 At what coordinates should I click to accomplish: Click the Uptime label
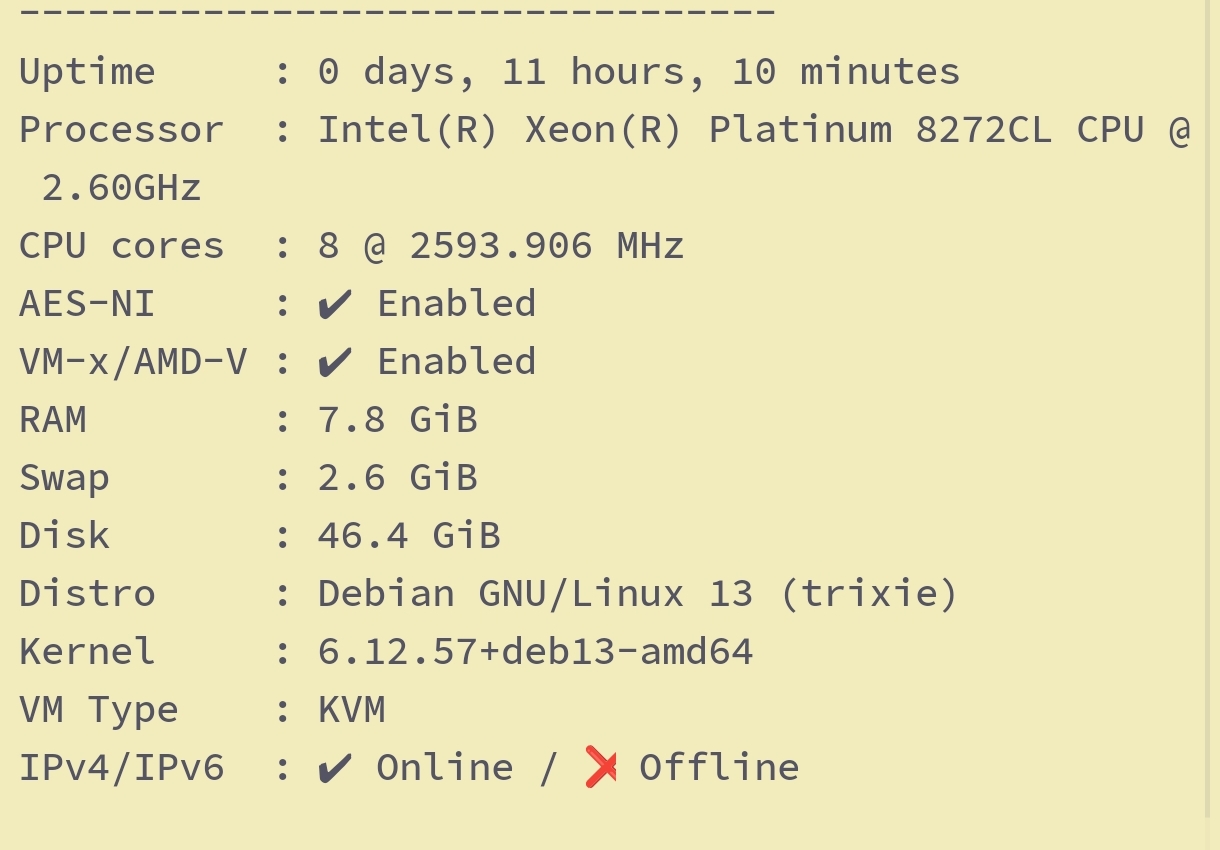click(x=87, y=72)
